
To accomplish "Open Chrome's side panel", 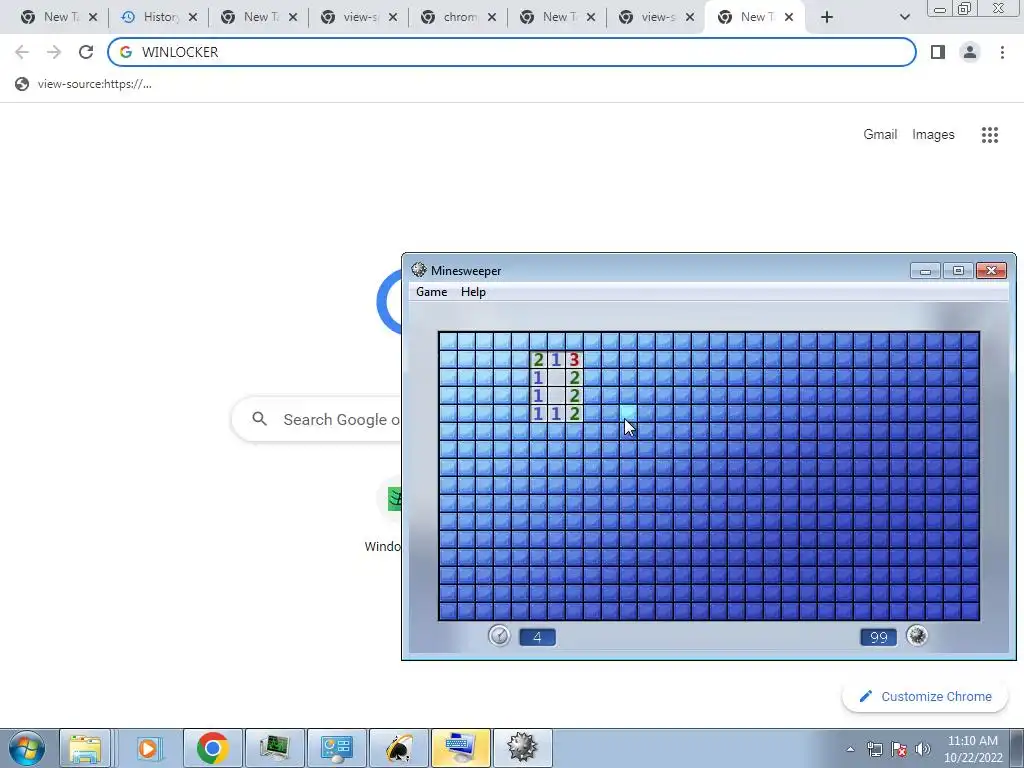I will (938, 52).
